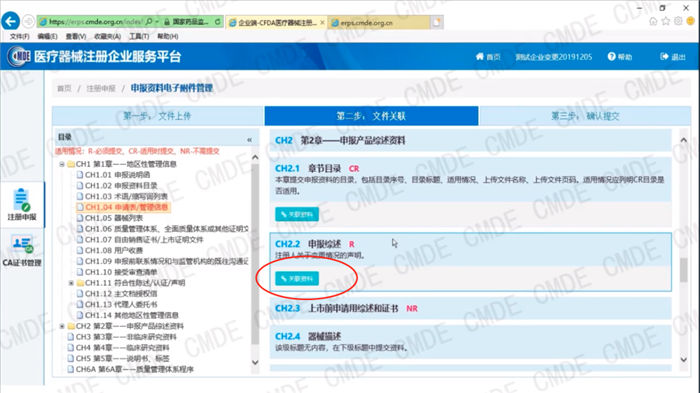The height and width of the screenshot is (393, 700).
Task: Open the 工具(T) menu
Action: tap(139, 36)
